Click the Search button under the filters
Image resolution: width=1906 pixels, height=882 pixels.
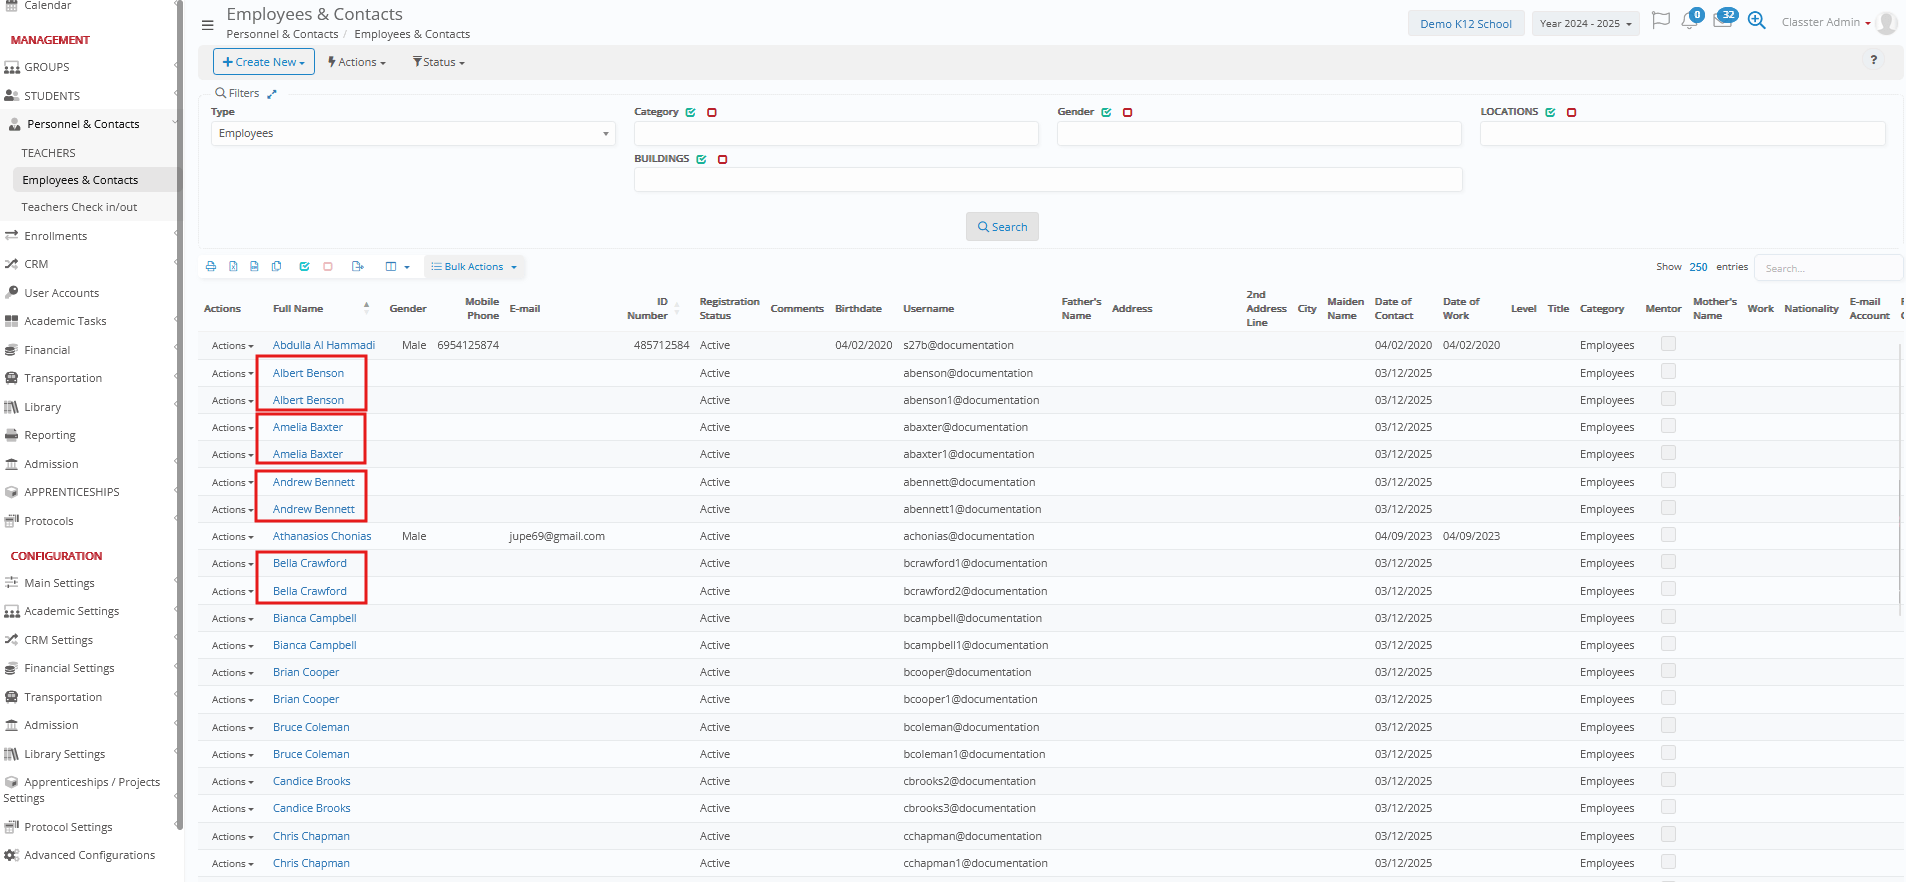(1002, 227)
